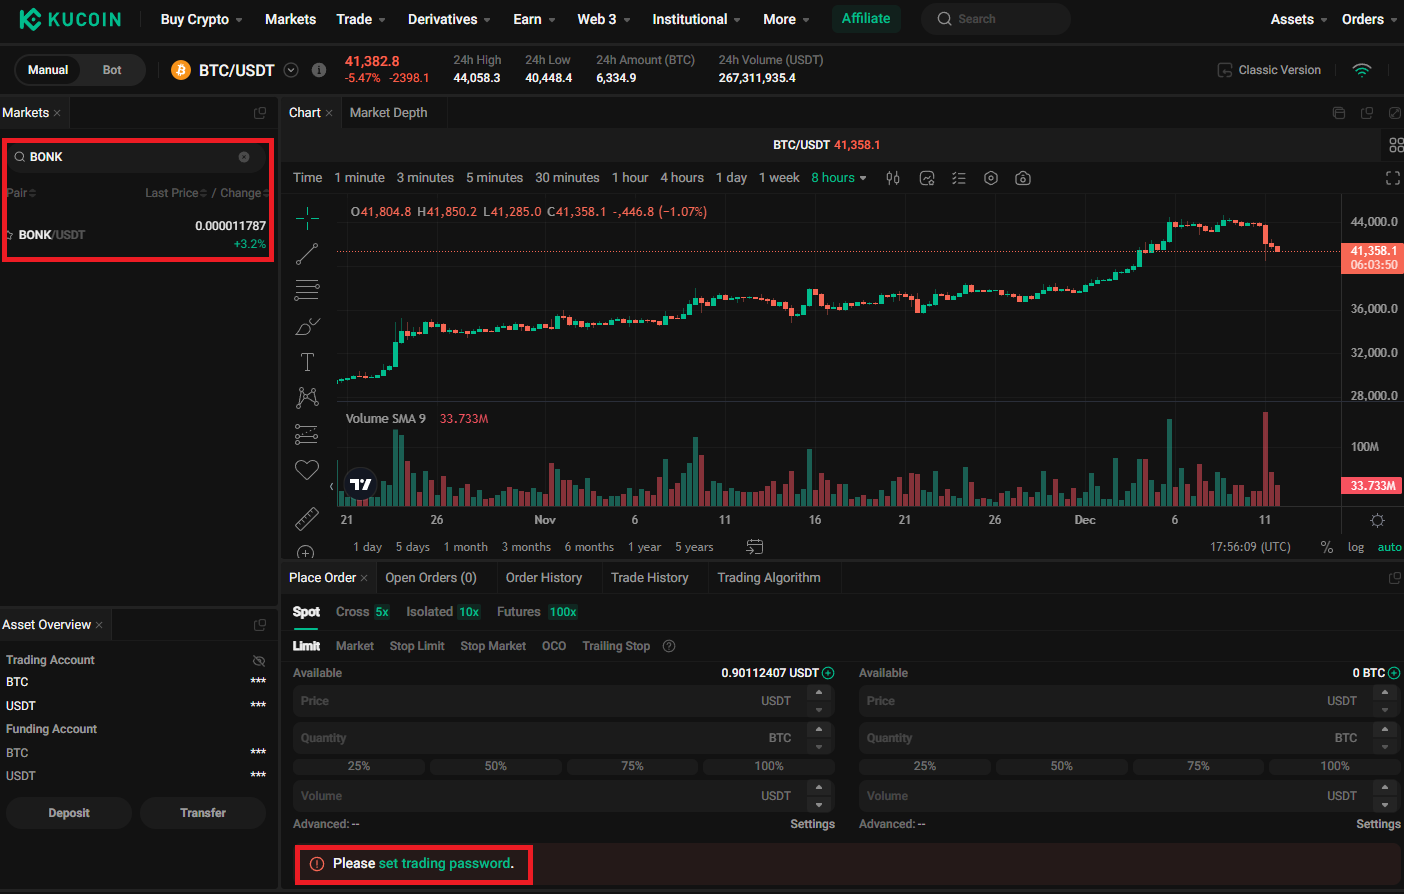This screenshot has height=894, width=1404.
Task: Open the Orders dropdown
Action: (x=1370, y=19)
